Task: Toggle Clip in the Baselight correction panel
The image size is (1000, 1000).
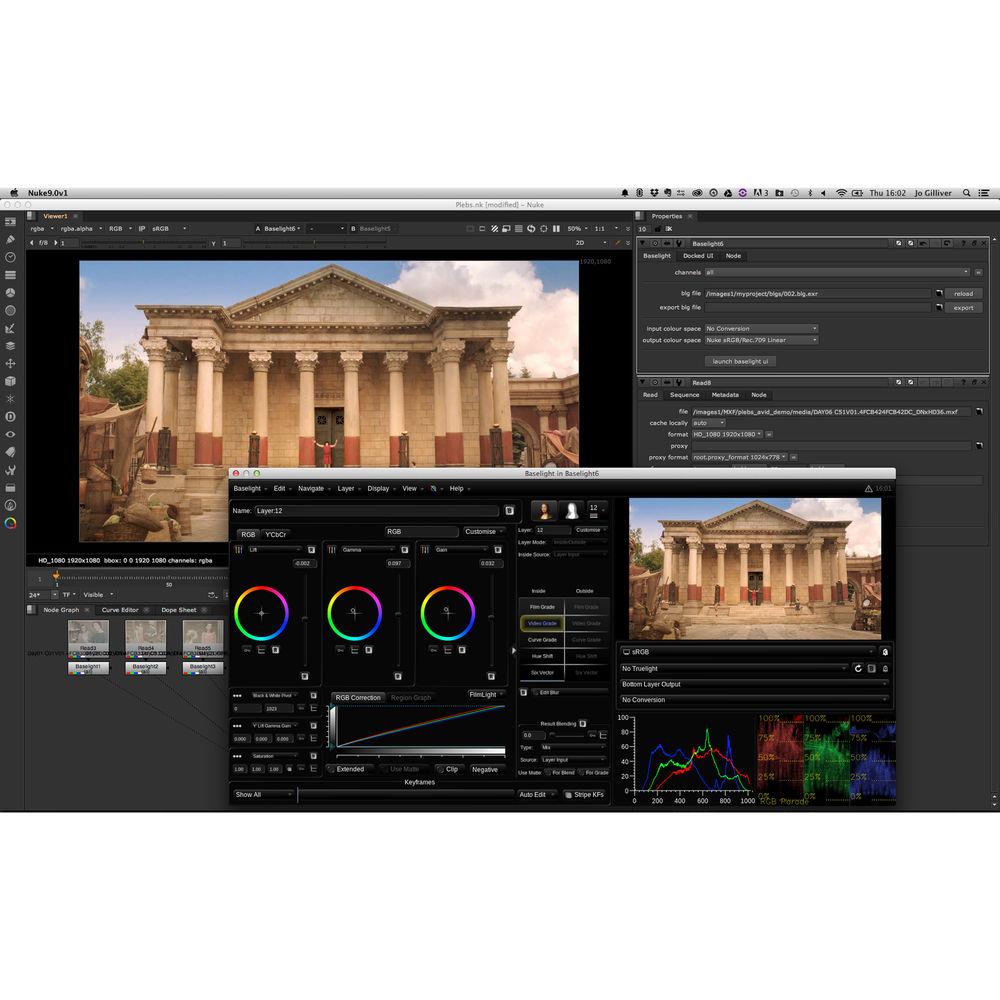Action: tap(453, 767)
